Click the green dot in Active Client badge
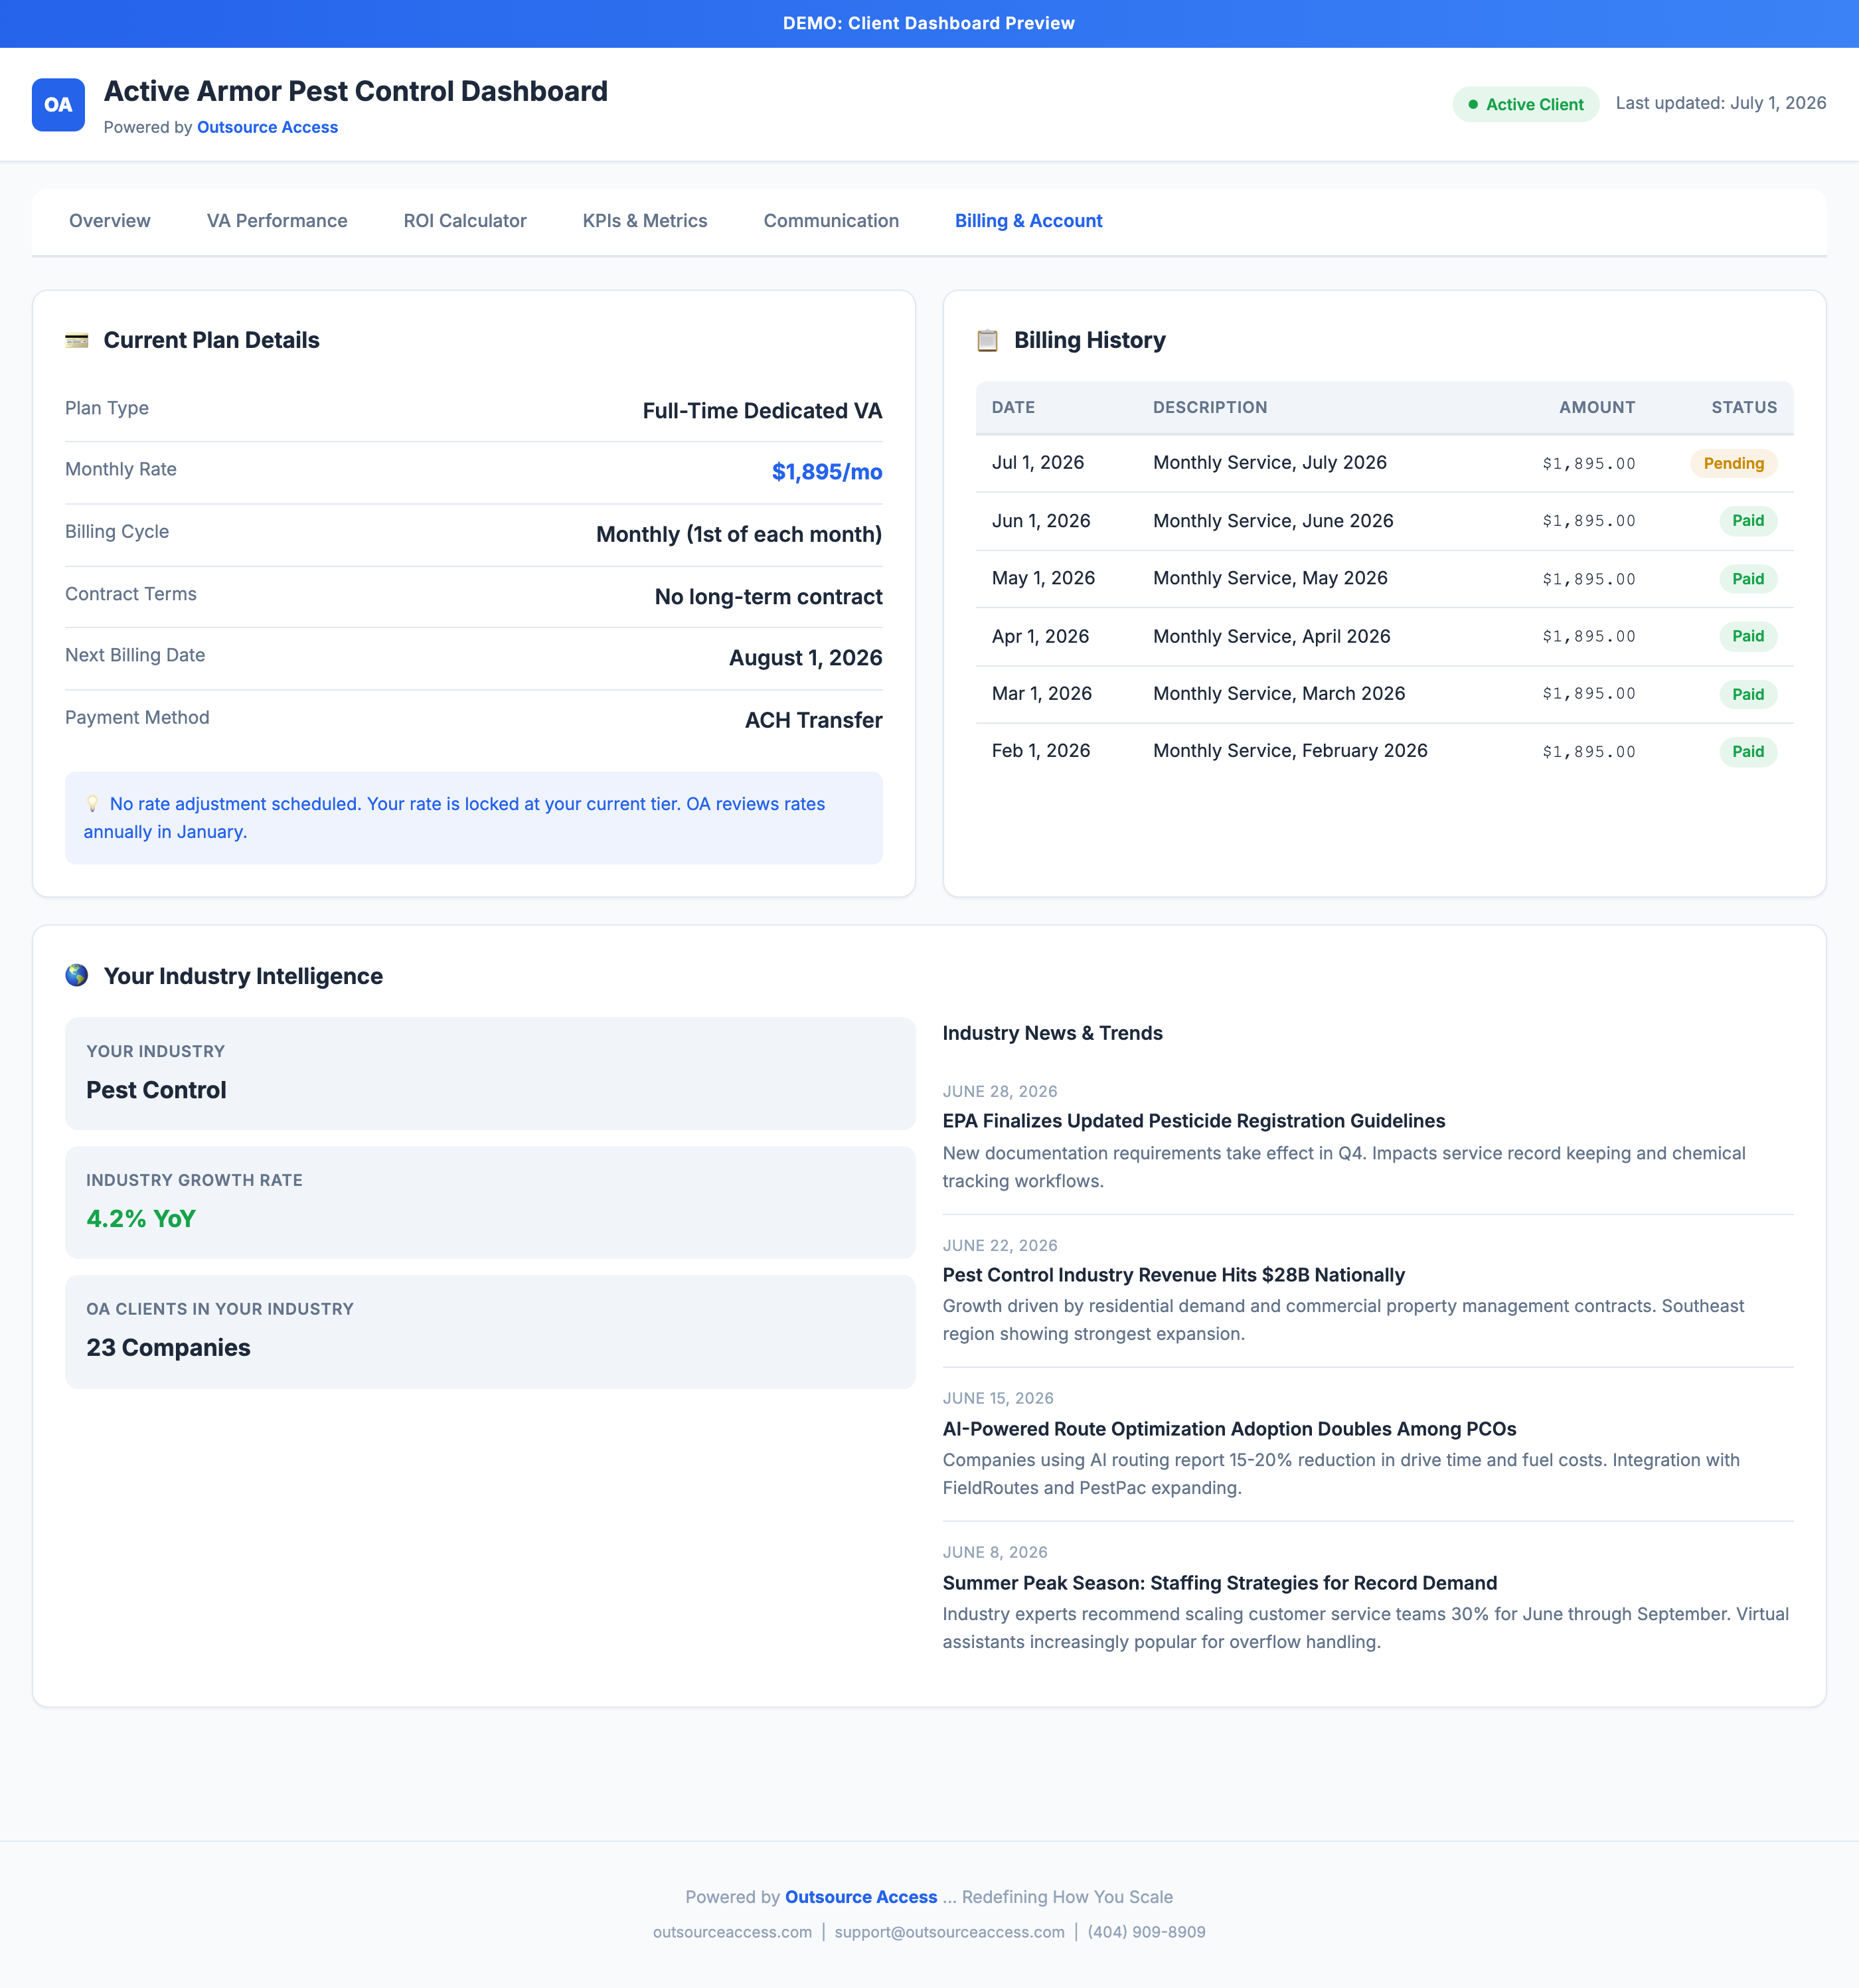 tap(1473, 105)
